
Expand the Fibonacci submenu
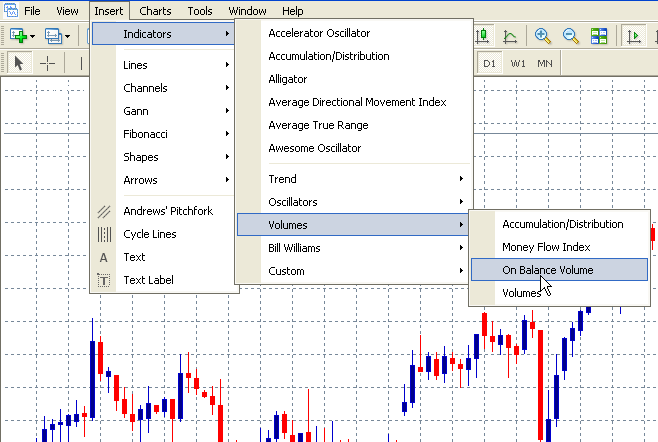point(163,134)
